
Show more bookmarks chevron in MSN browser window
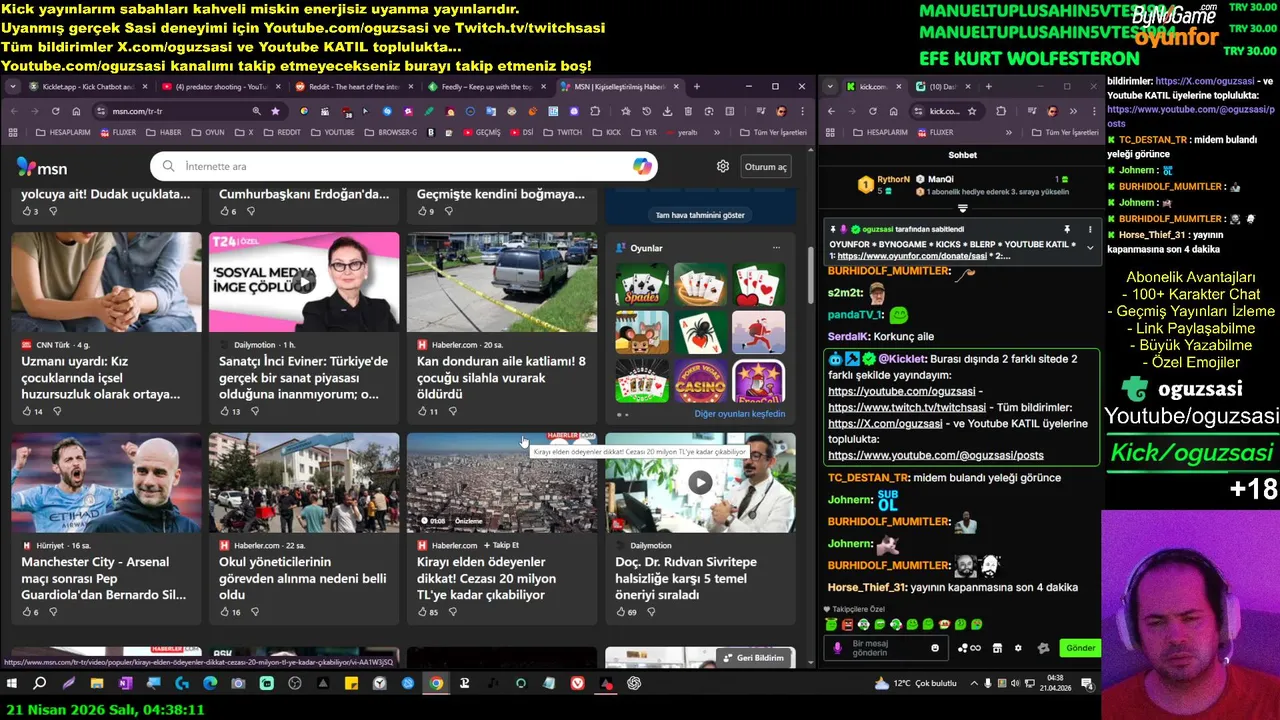716,132
